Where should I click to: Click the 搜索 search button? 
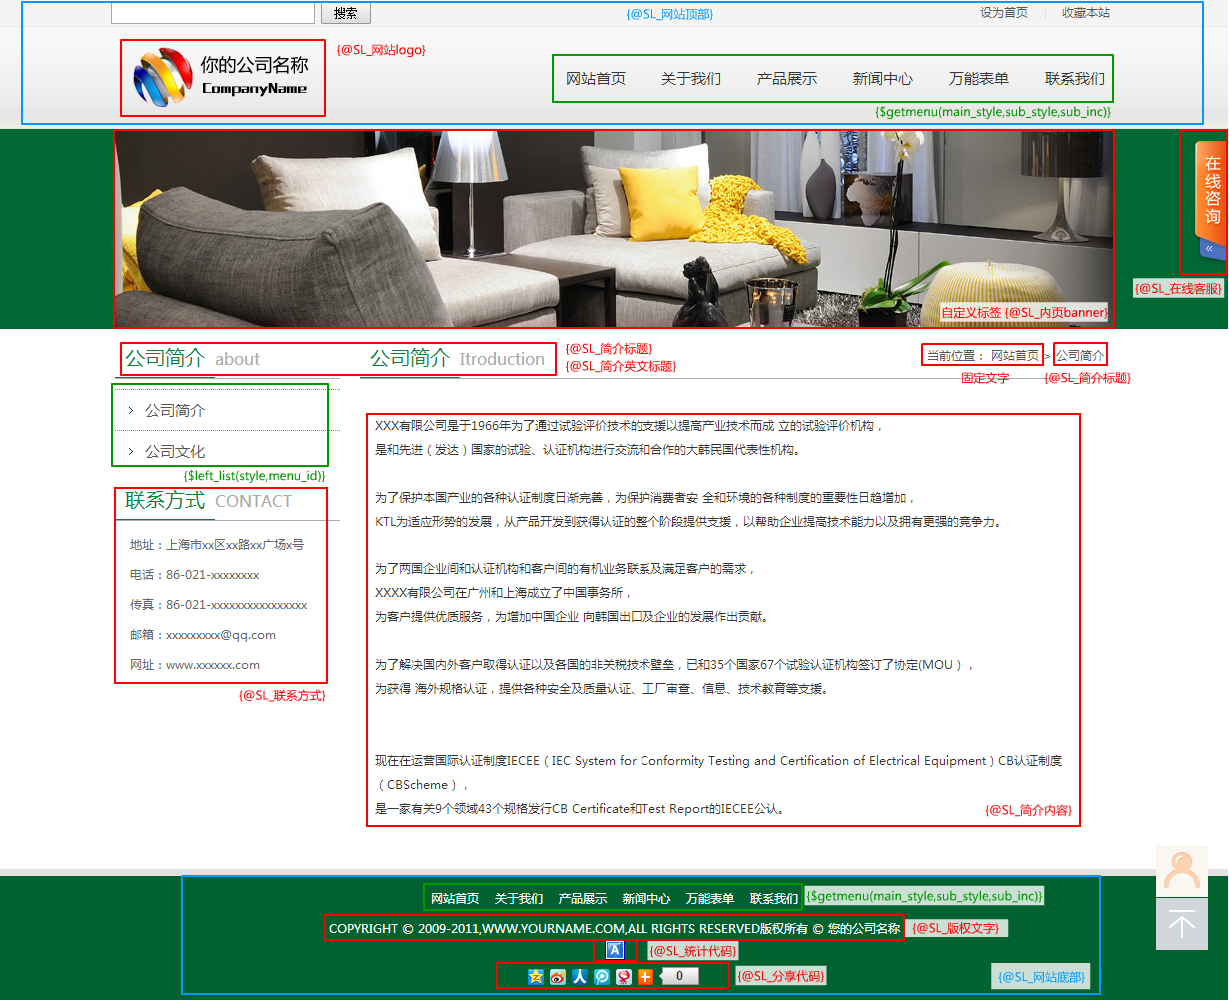[345, 13]
